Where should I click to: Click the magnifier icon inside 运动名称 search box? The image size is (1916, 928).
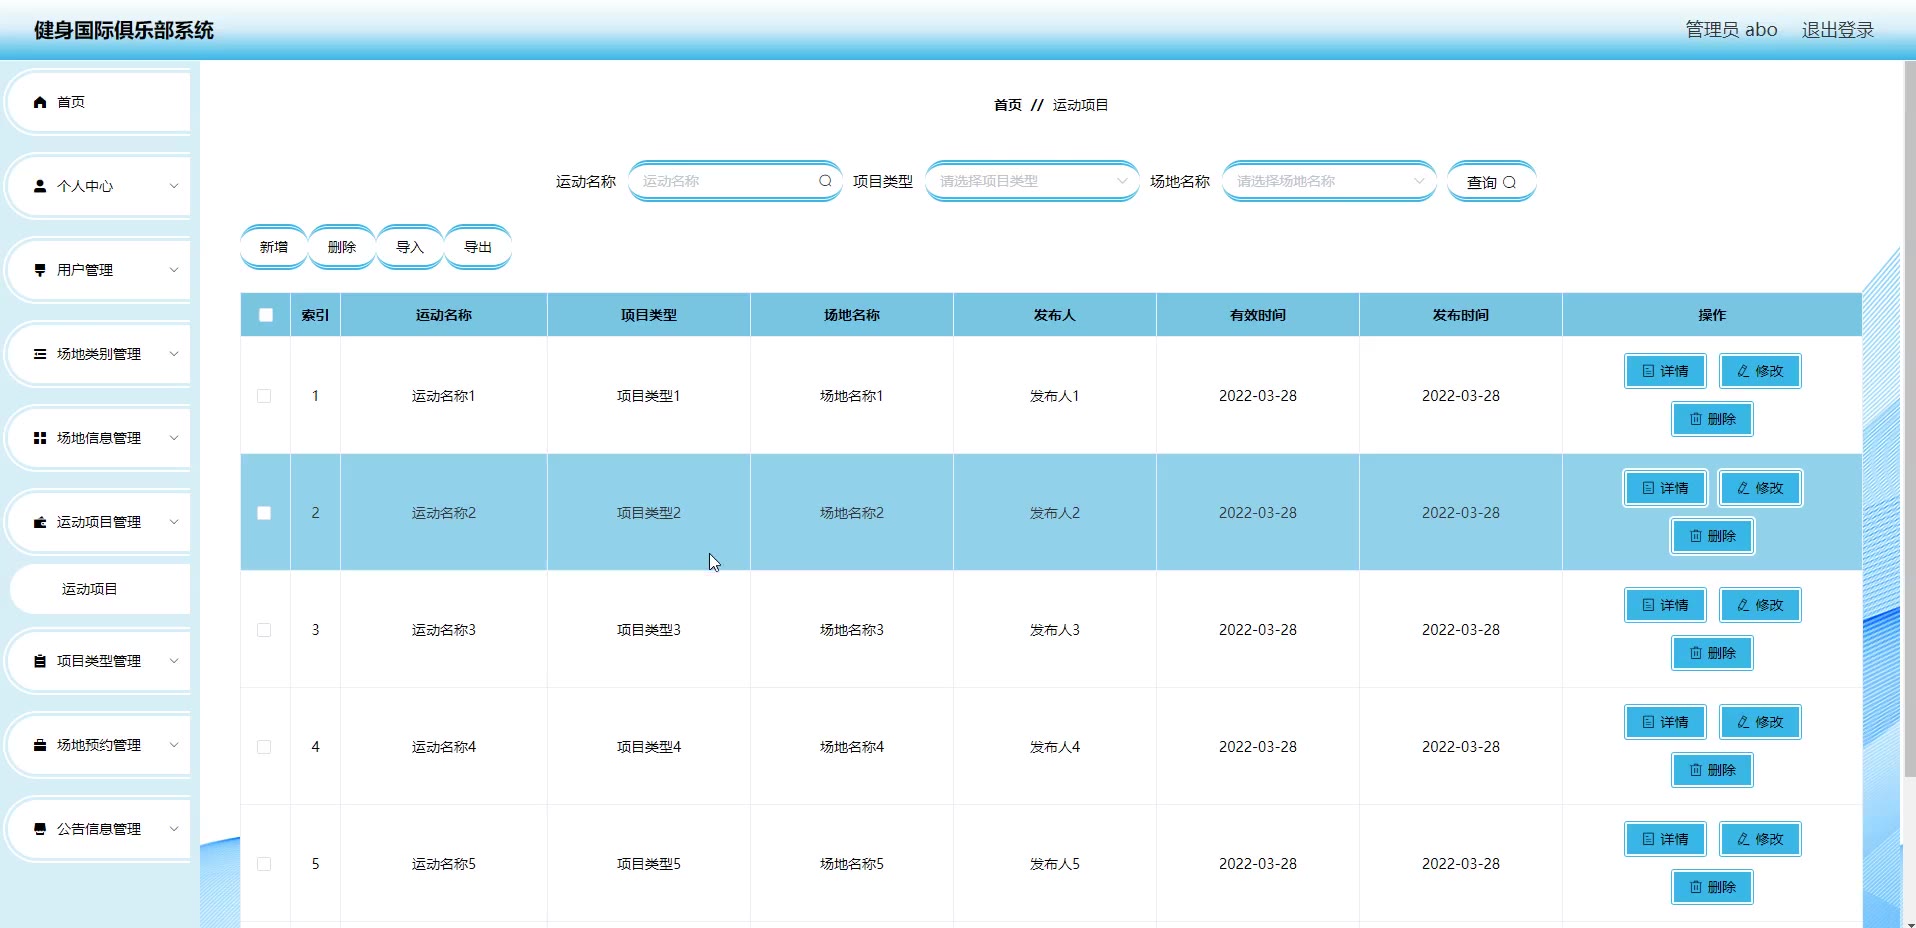825,181
